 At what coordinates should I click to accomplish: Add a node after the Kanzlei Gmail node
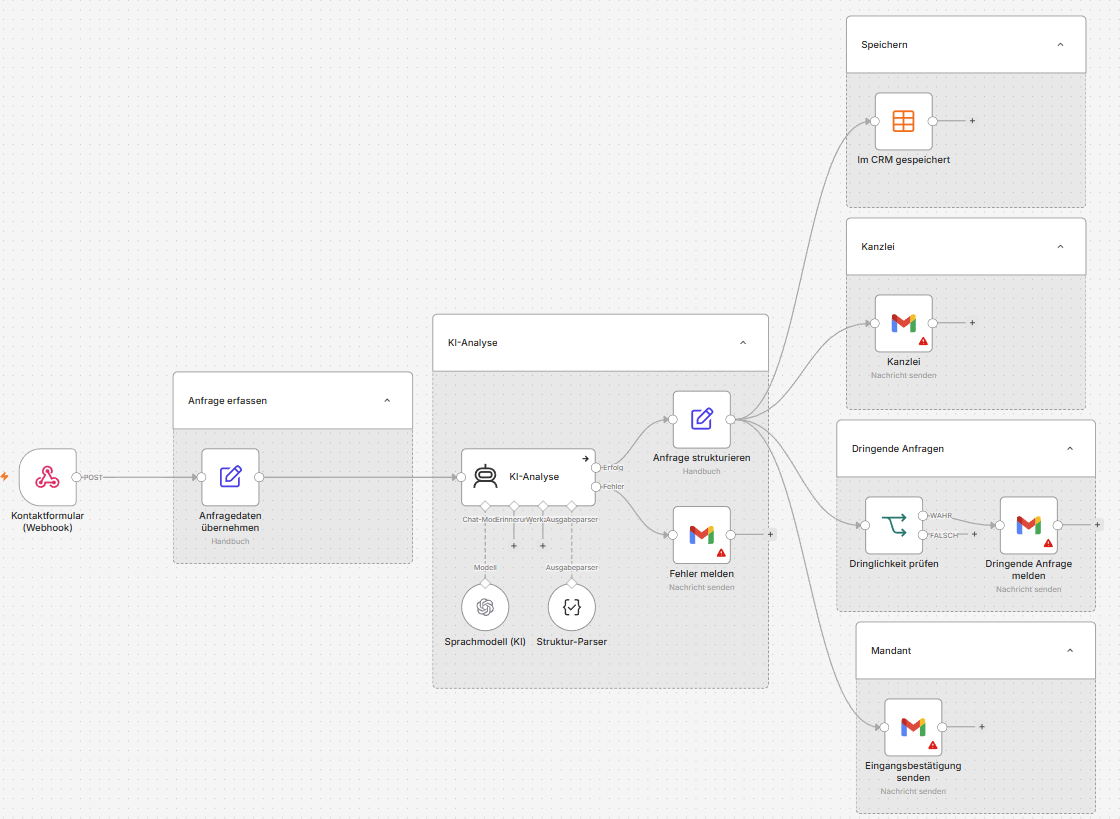pyautogui.click(x=972, y=323)
